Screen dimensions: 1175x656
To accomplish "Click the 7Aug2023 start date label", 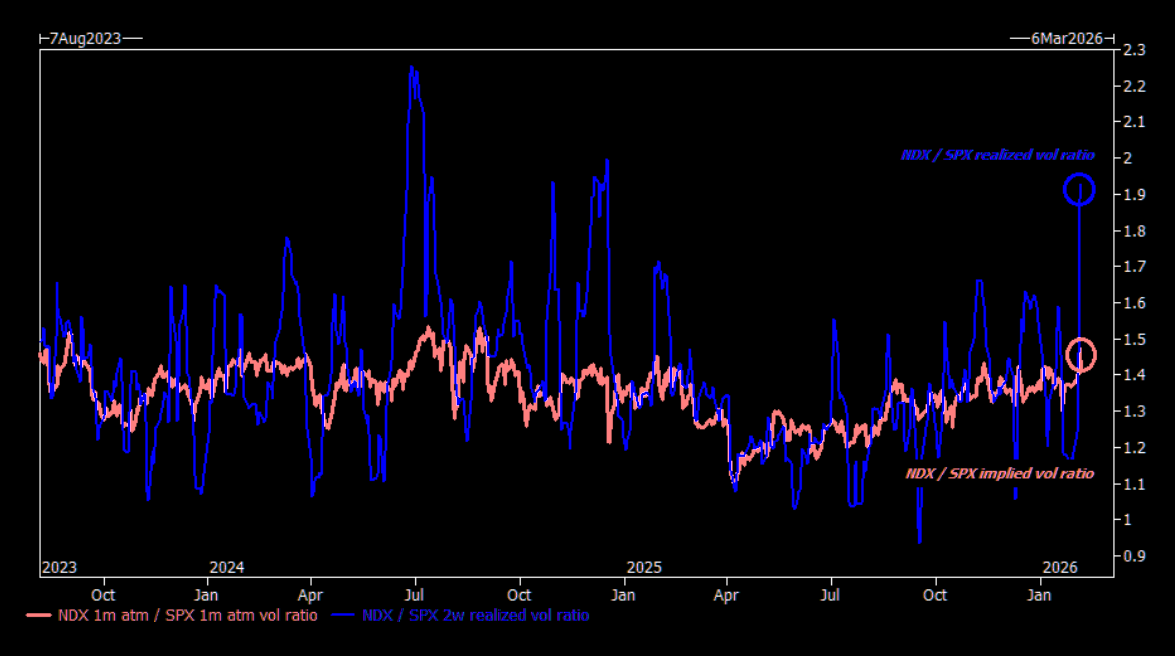I will (85, 38).
